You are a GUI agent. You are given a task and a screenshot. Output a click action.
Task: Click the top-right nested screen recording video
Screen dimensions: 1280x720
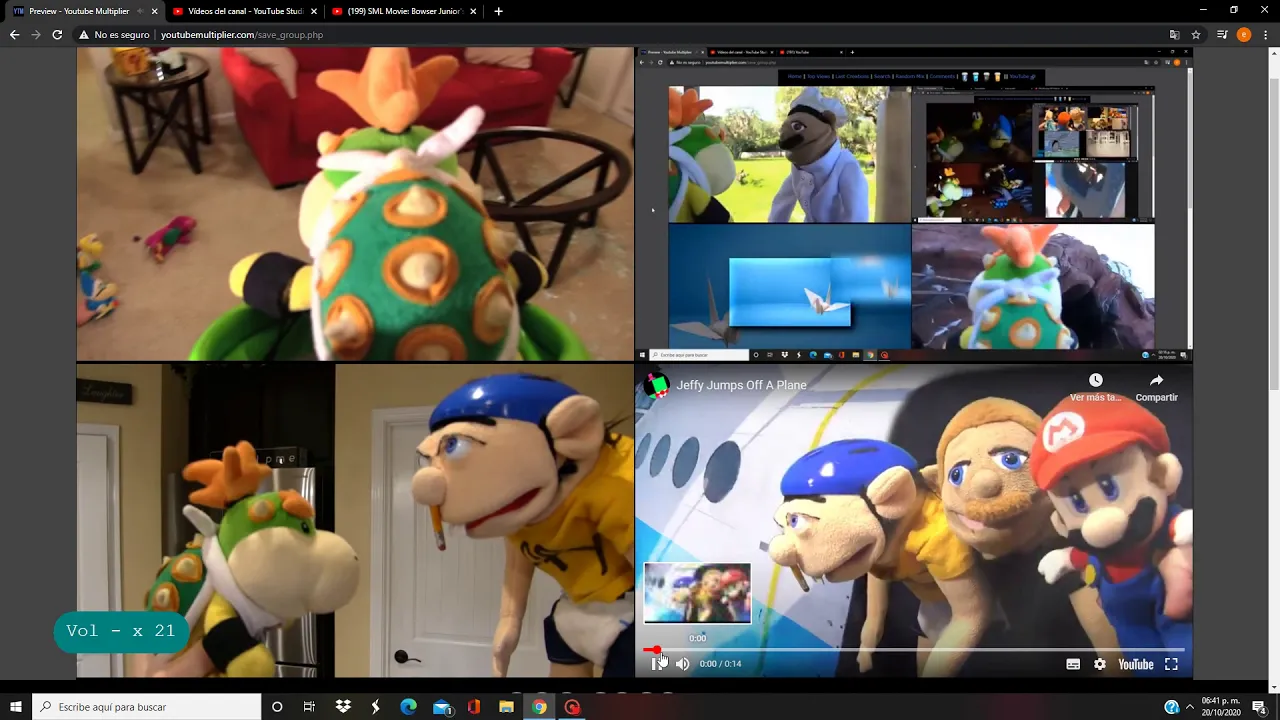click(x=914, y=204)
